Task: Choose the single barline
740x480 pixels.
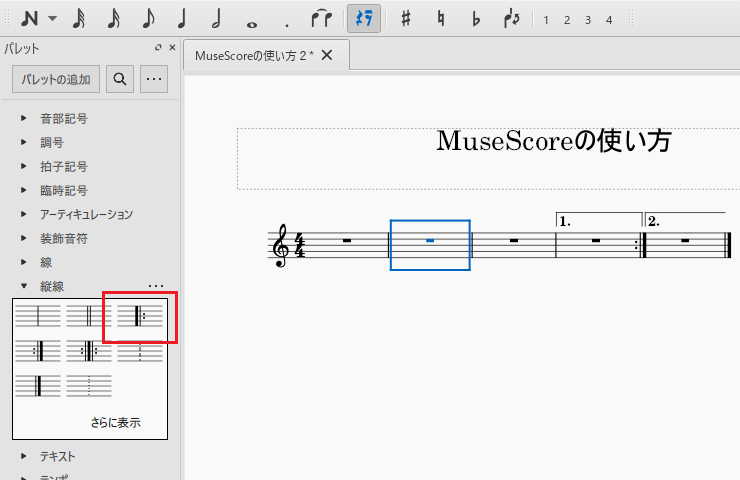Action: point(38,316)
